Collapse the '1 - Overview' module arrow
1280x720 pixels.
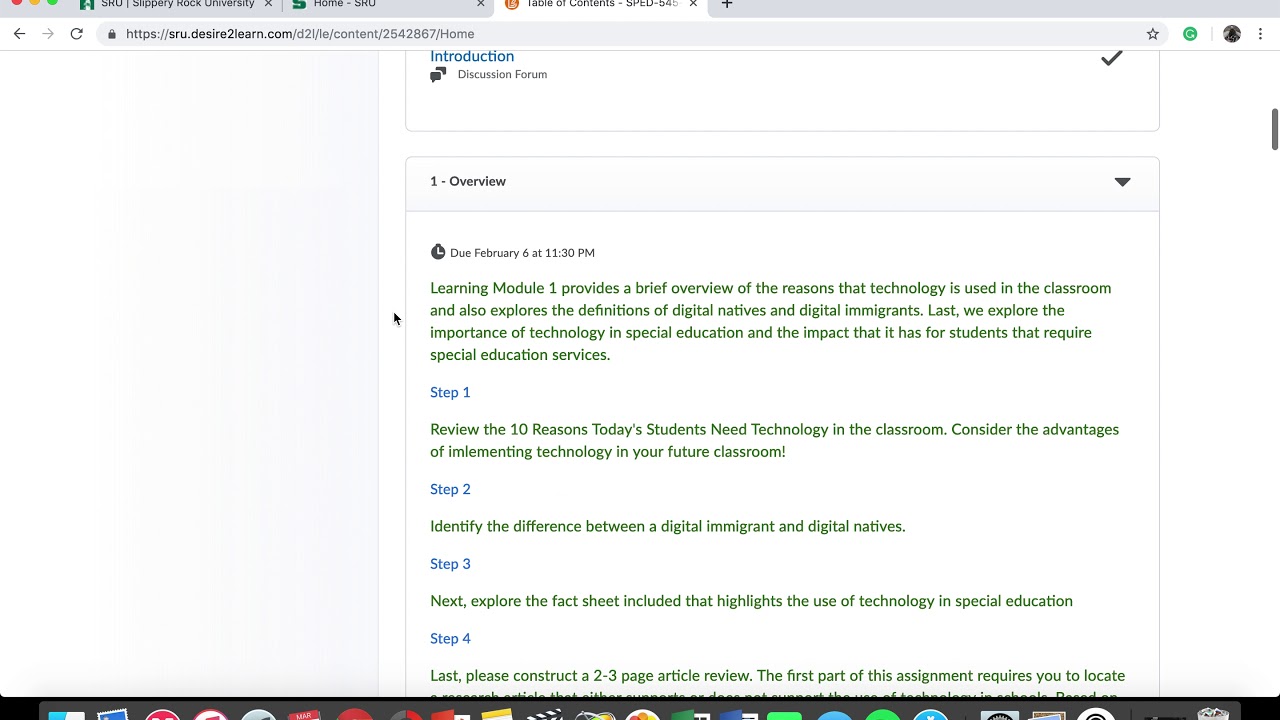[1122, 182]
